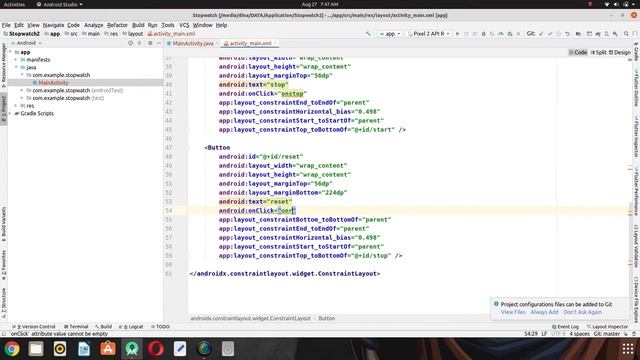This screenshot has width=640, height=360.
Task: Open the Layout Inspector
Action: (x=607, y=327)
